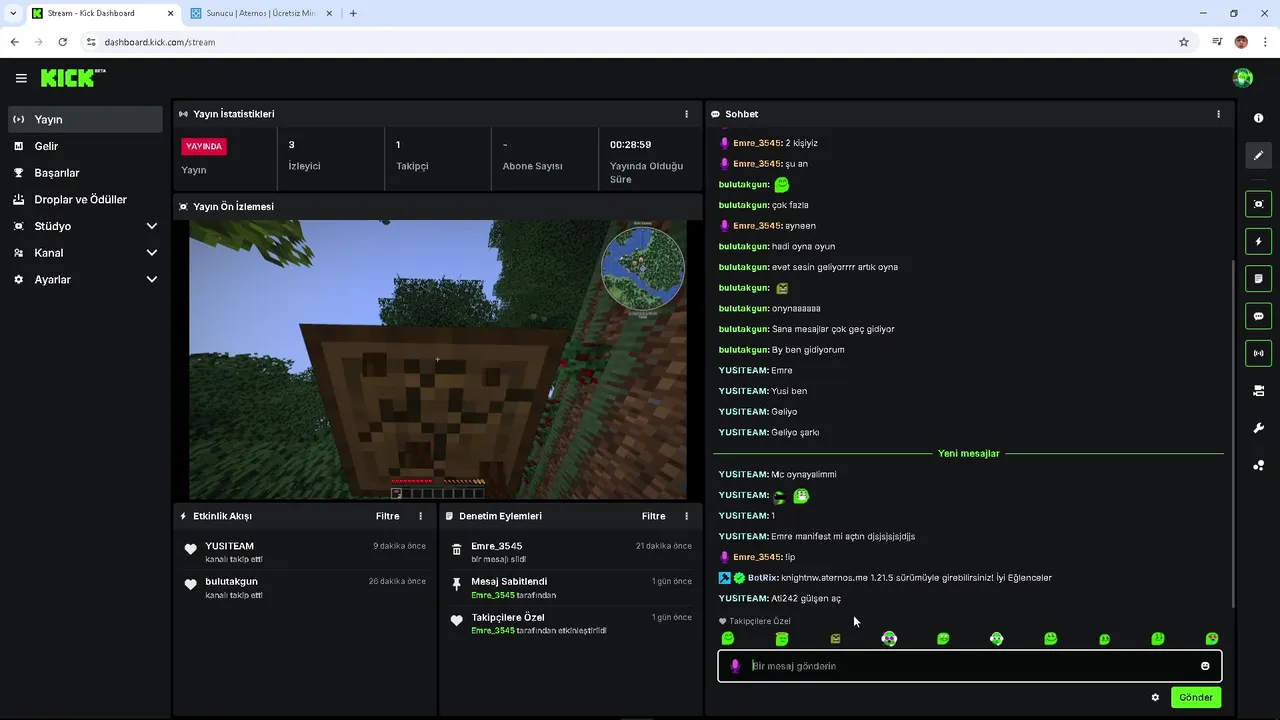The width and height of the screenshot is (1280, 720).
Task: Click the Kick logo
Action: [x=73, y=78]
